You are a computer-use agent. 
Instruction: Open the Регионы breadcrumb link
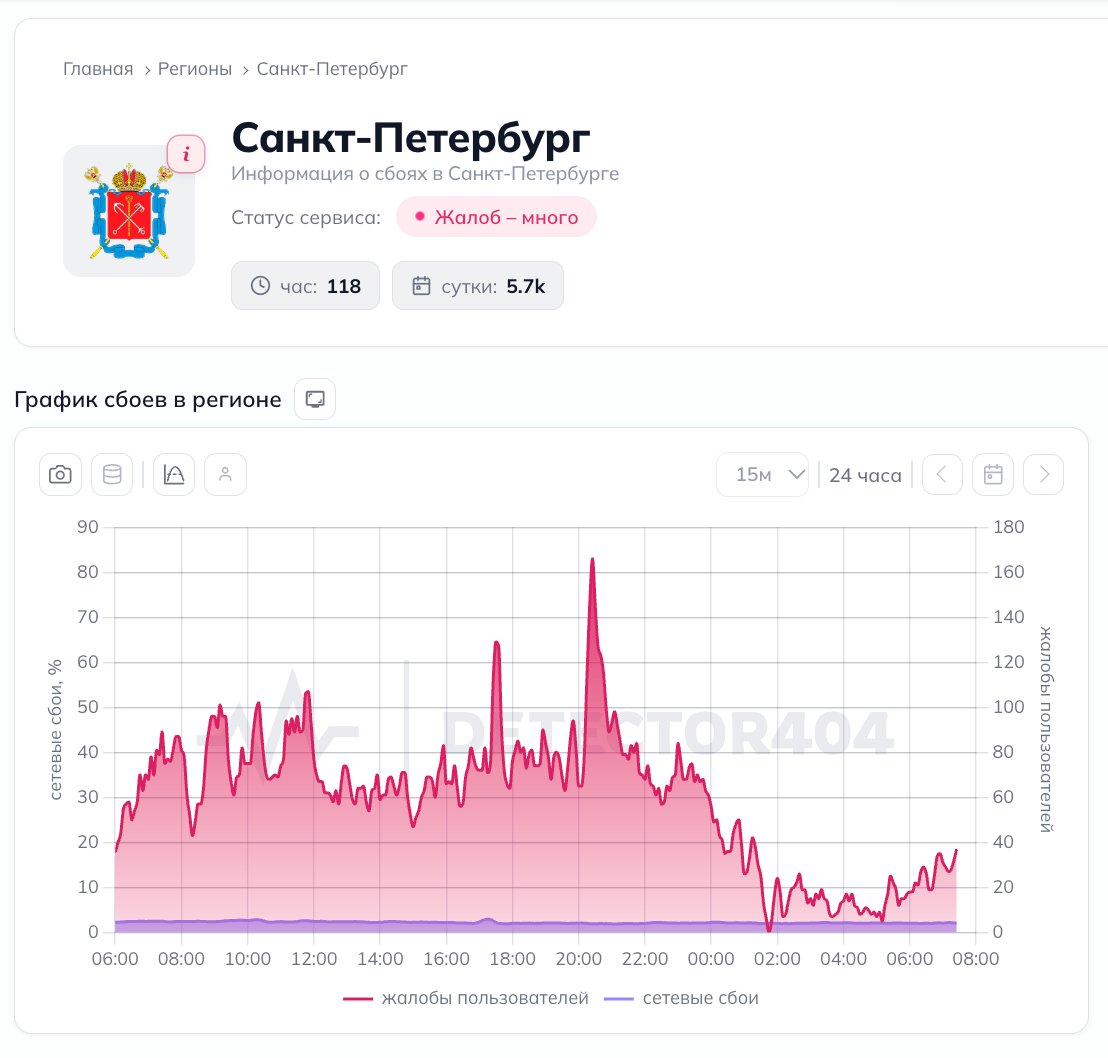tap(195, 69)
